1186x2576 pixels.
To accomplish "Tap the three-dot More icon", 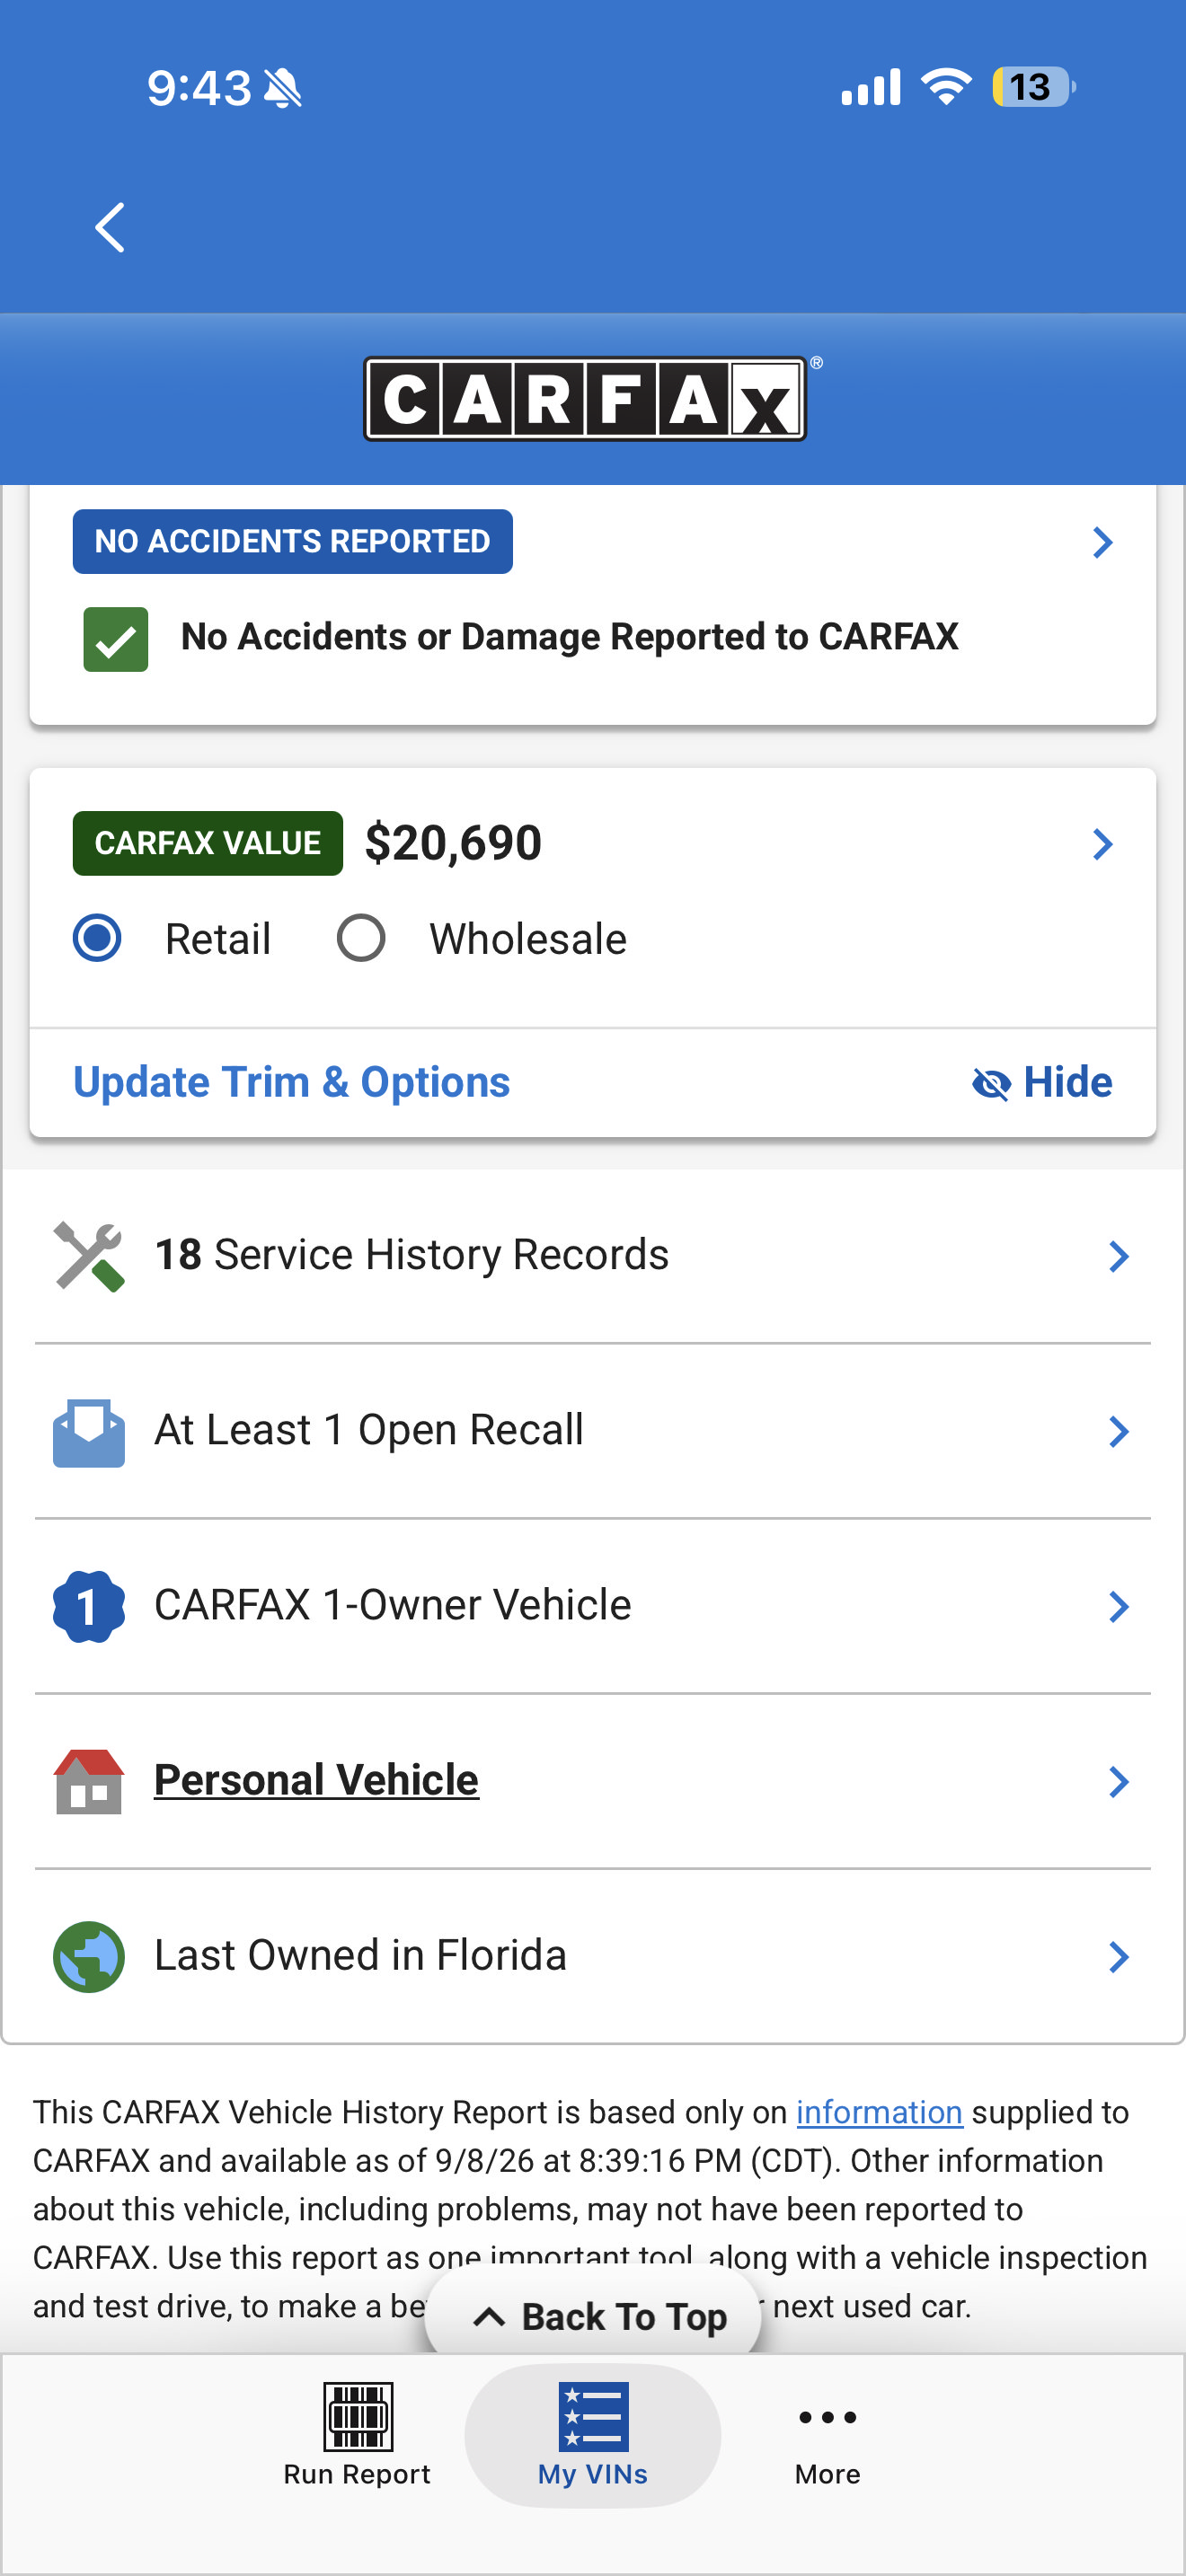I will click(827, 2417).
